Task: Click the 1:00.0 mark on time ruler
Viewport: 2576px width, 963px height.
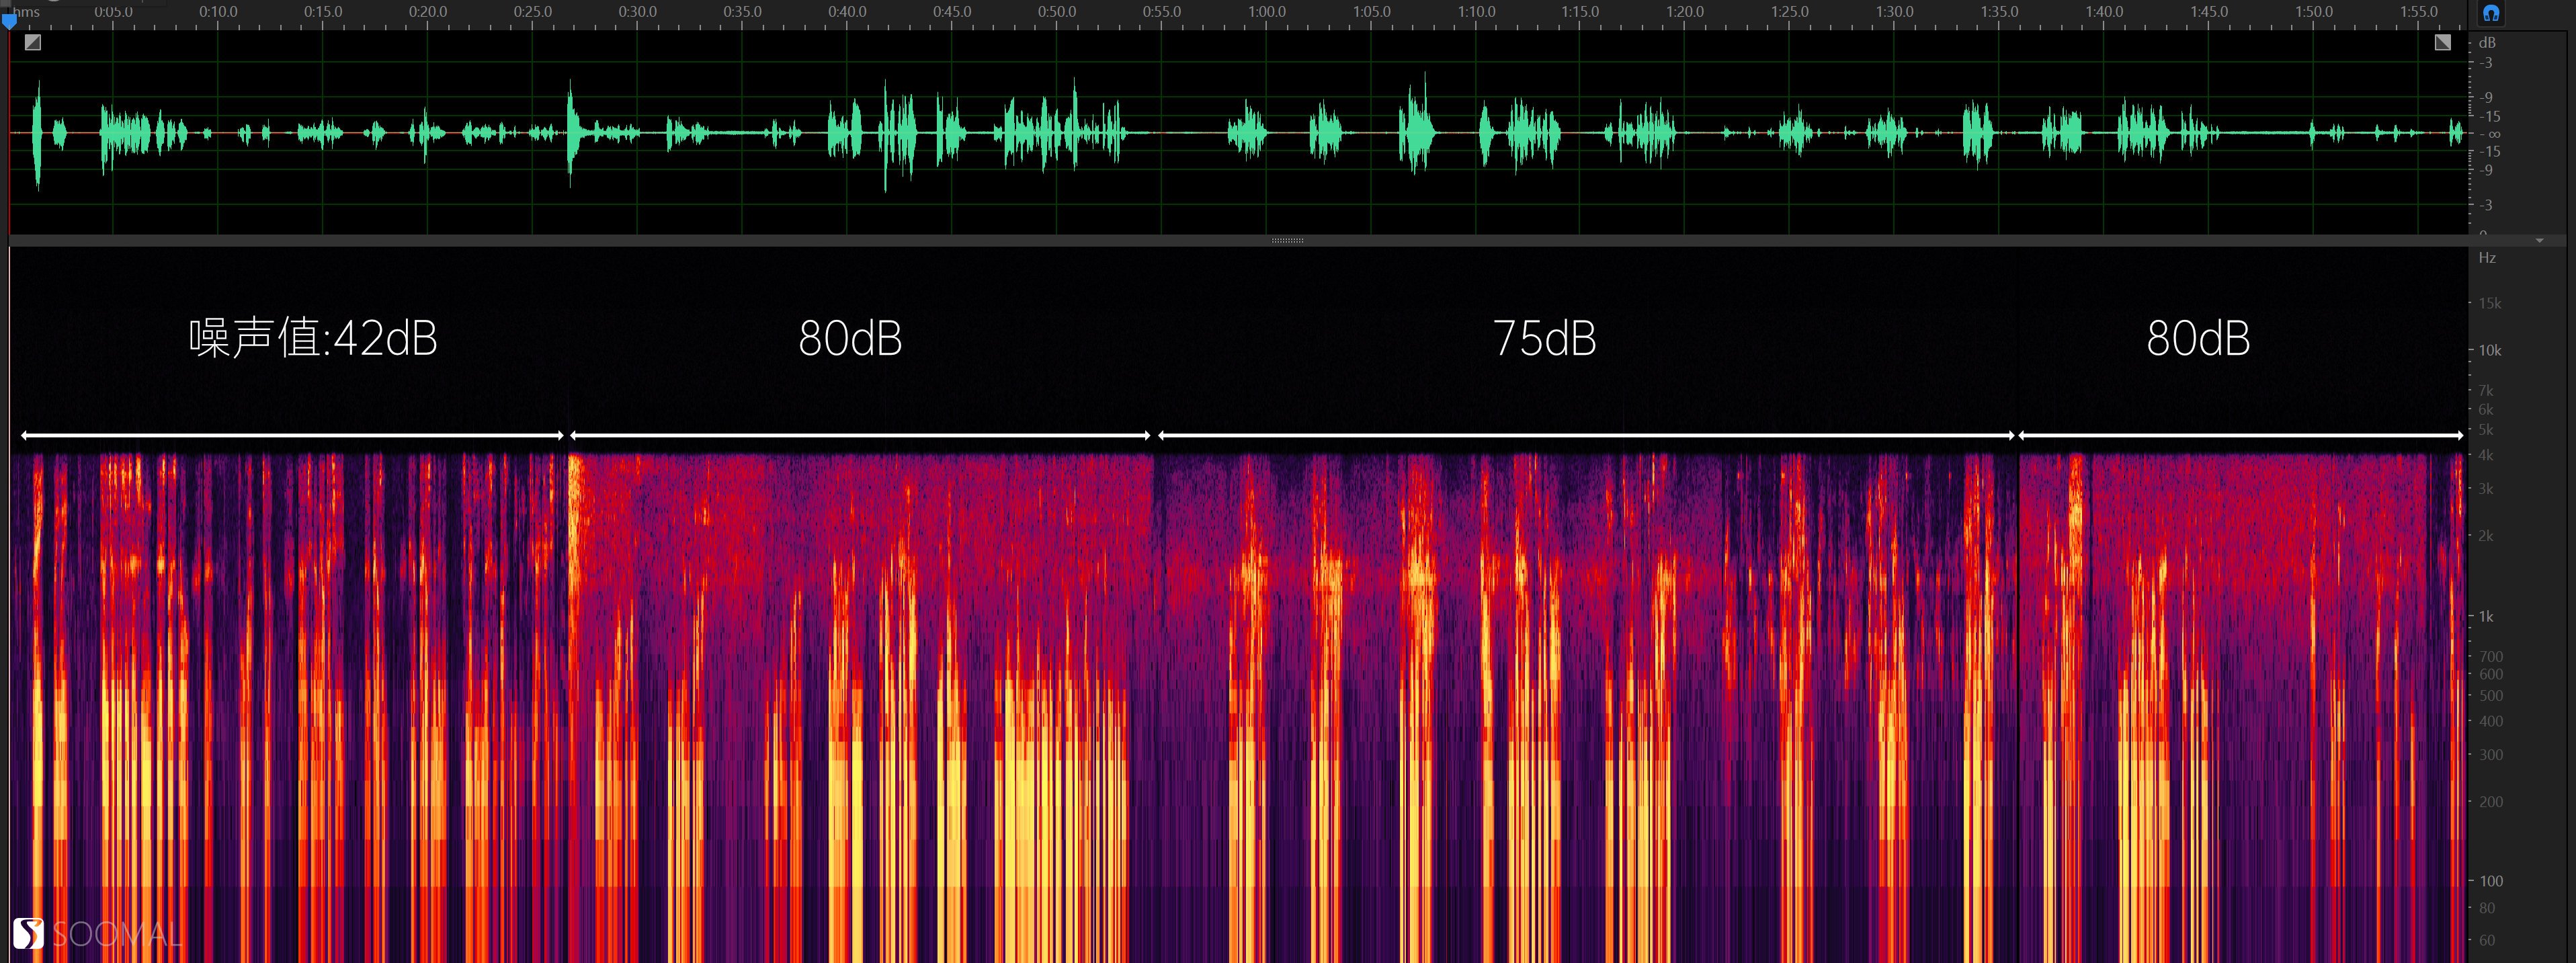Action: [1266, 12]
